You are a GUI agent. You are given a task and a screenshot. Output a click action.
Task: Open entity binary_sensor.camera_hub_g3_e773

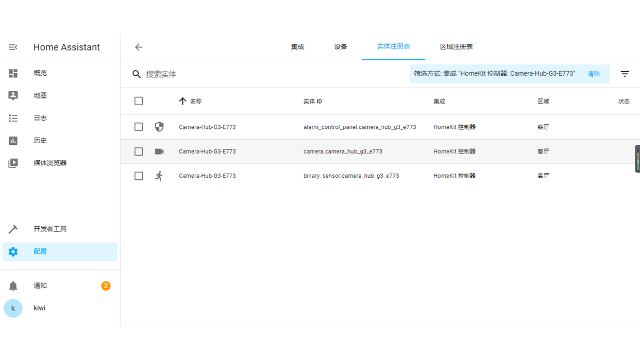tap(351, 176)
